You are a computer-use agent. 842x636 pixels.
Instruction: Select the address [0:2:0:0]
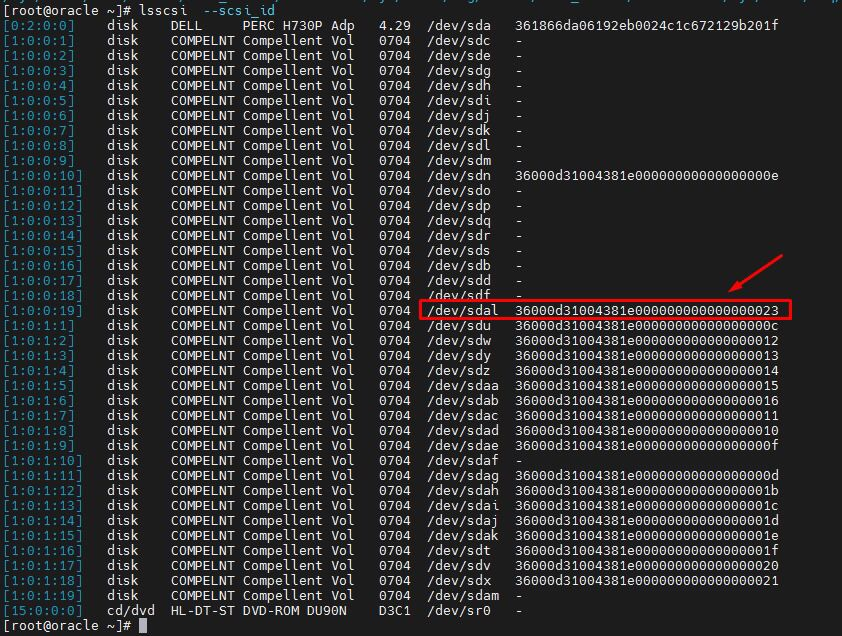(39, 25)
